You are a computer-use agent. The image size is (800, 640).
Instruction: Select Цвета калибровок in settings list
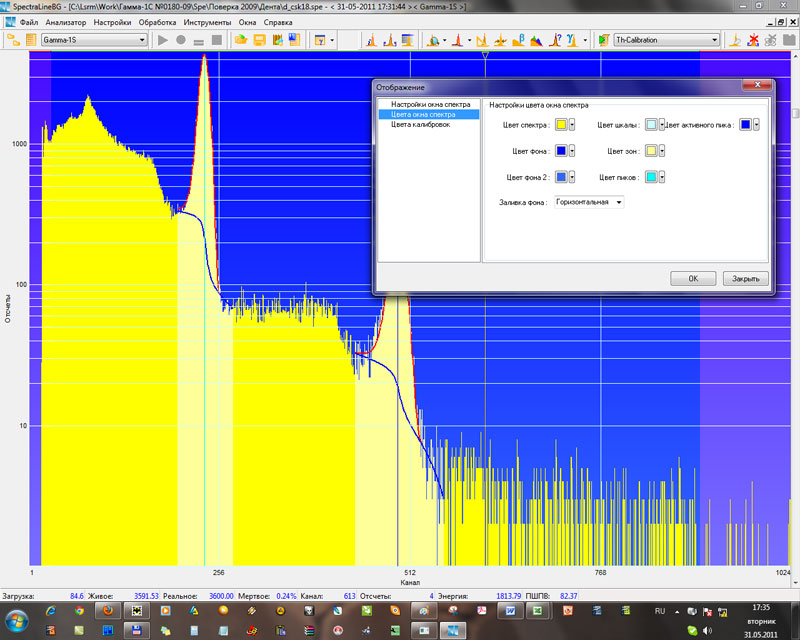coord(420,125)
